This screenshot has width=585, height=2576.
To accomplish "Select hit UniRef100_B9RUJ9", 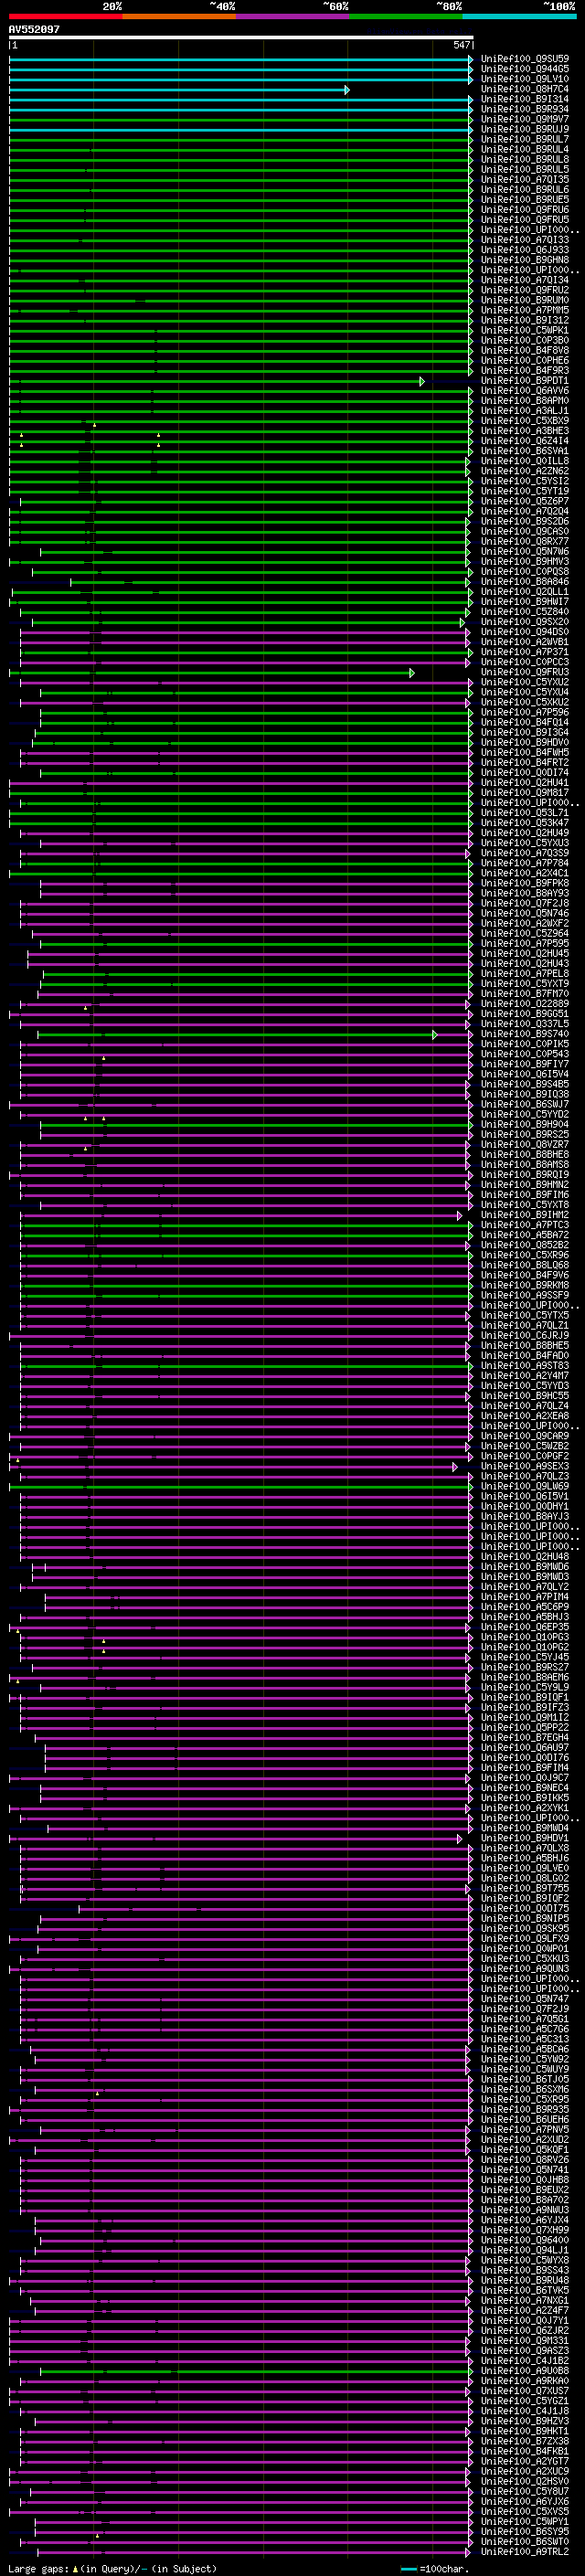I will (x=525, y=129).
